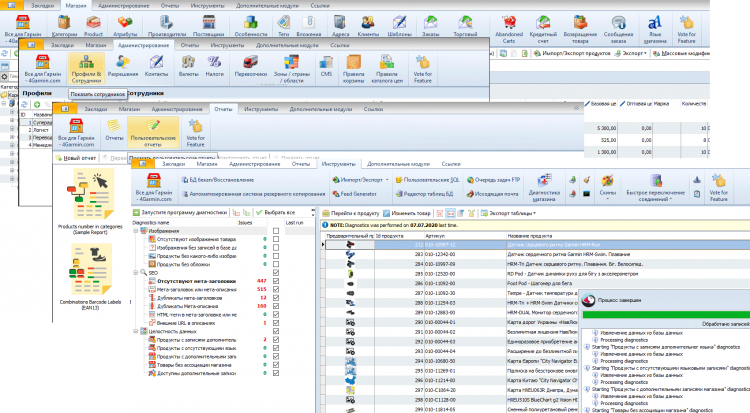
Task: Open Экспорт dropdown in top window toolbar
Action: [x=631, y=53]
